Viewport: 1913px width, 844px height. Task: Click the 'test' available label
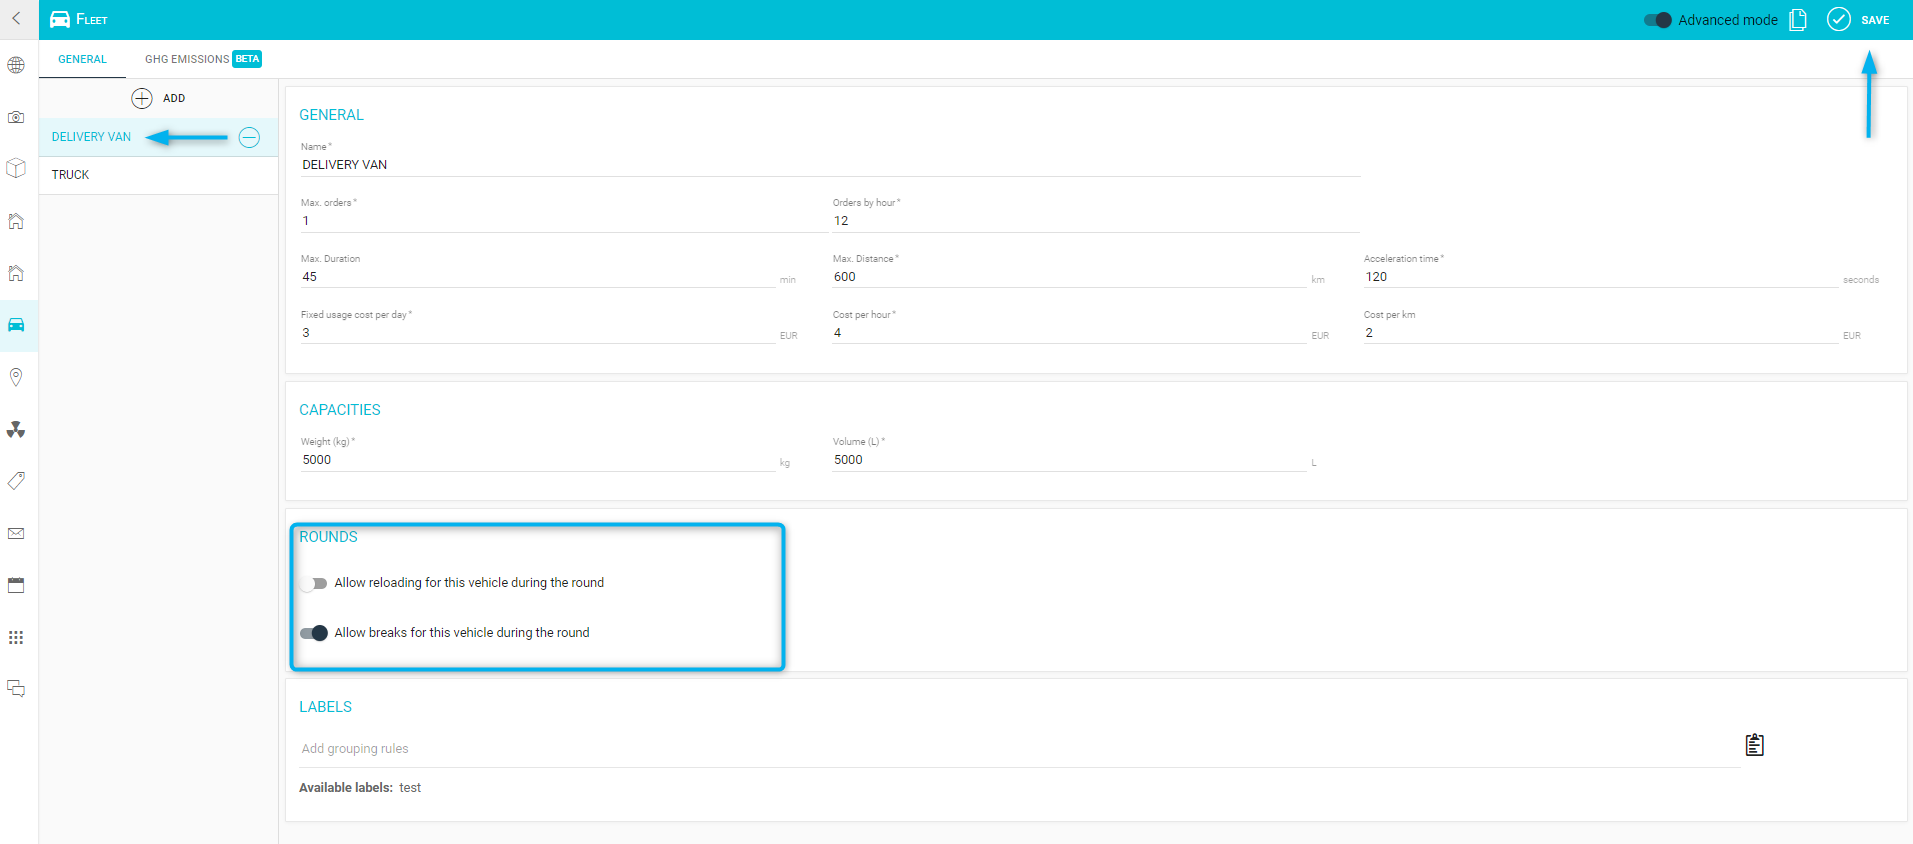[410, 788]
